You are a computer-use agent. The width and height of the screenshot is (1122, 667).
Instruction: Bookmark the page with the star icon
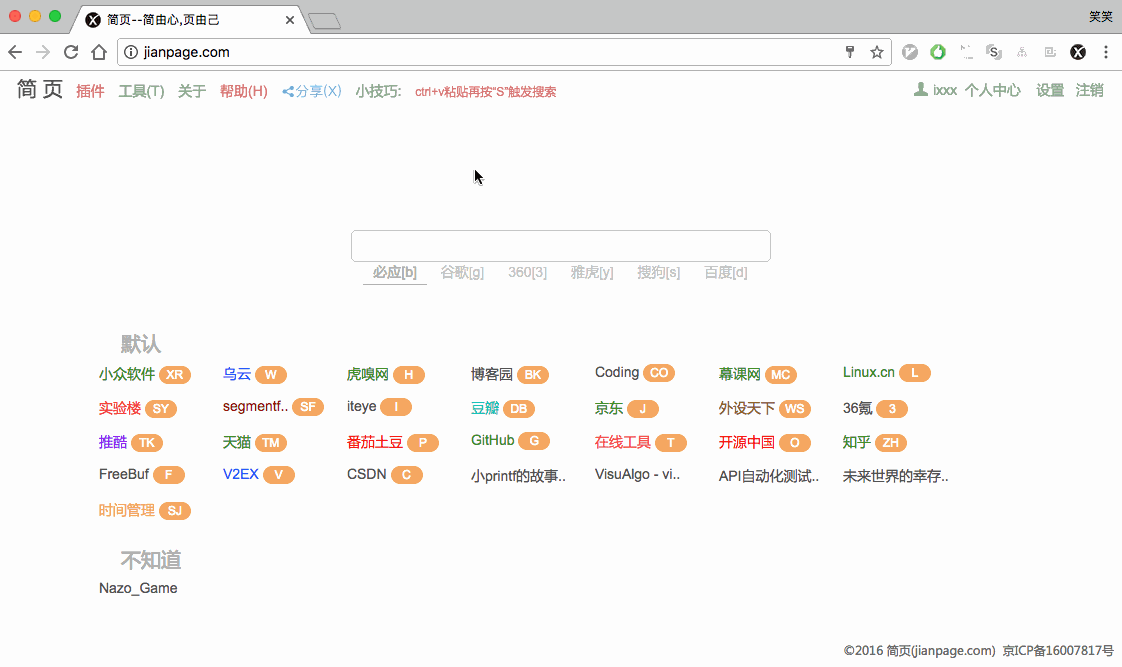pos(877,52)
